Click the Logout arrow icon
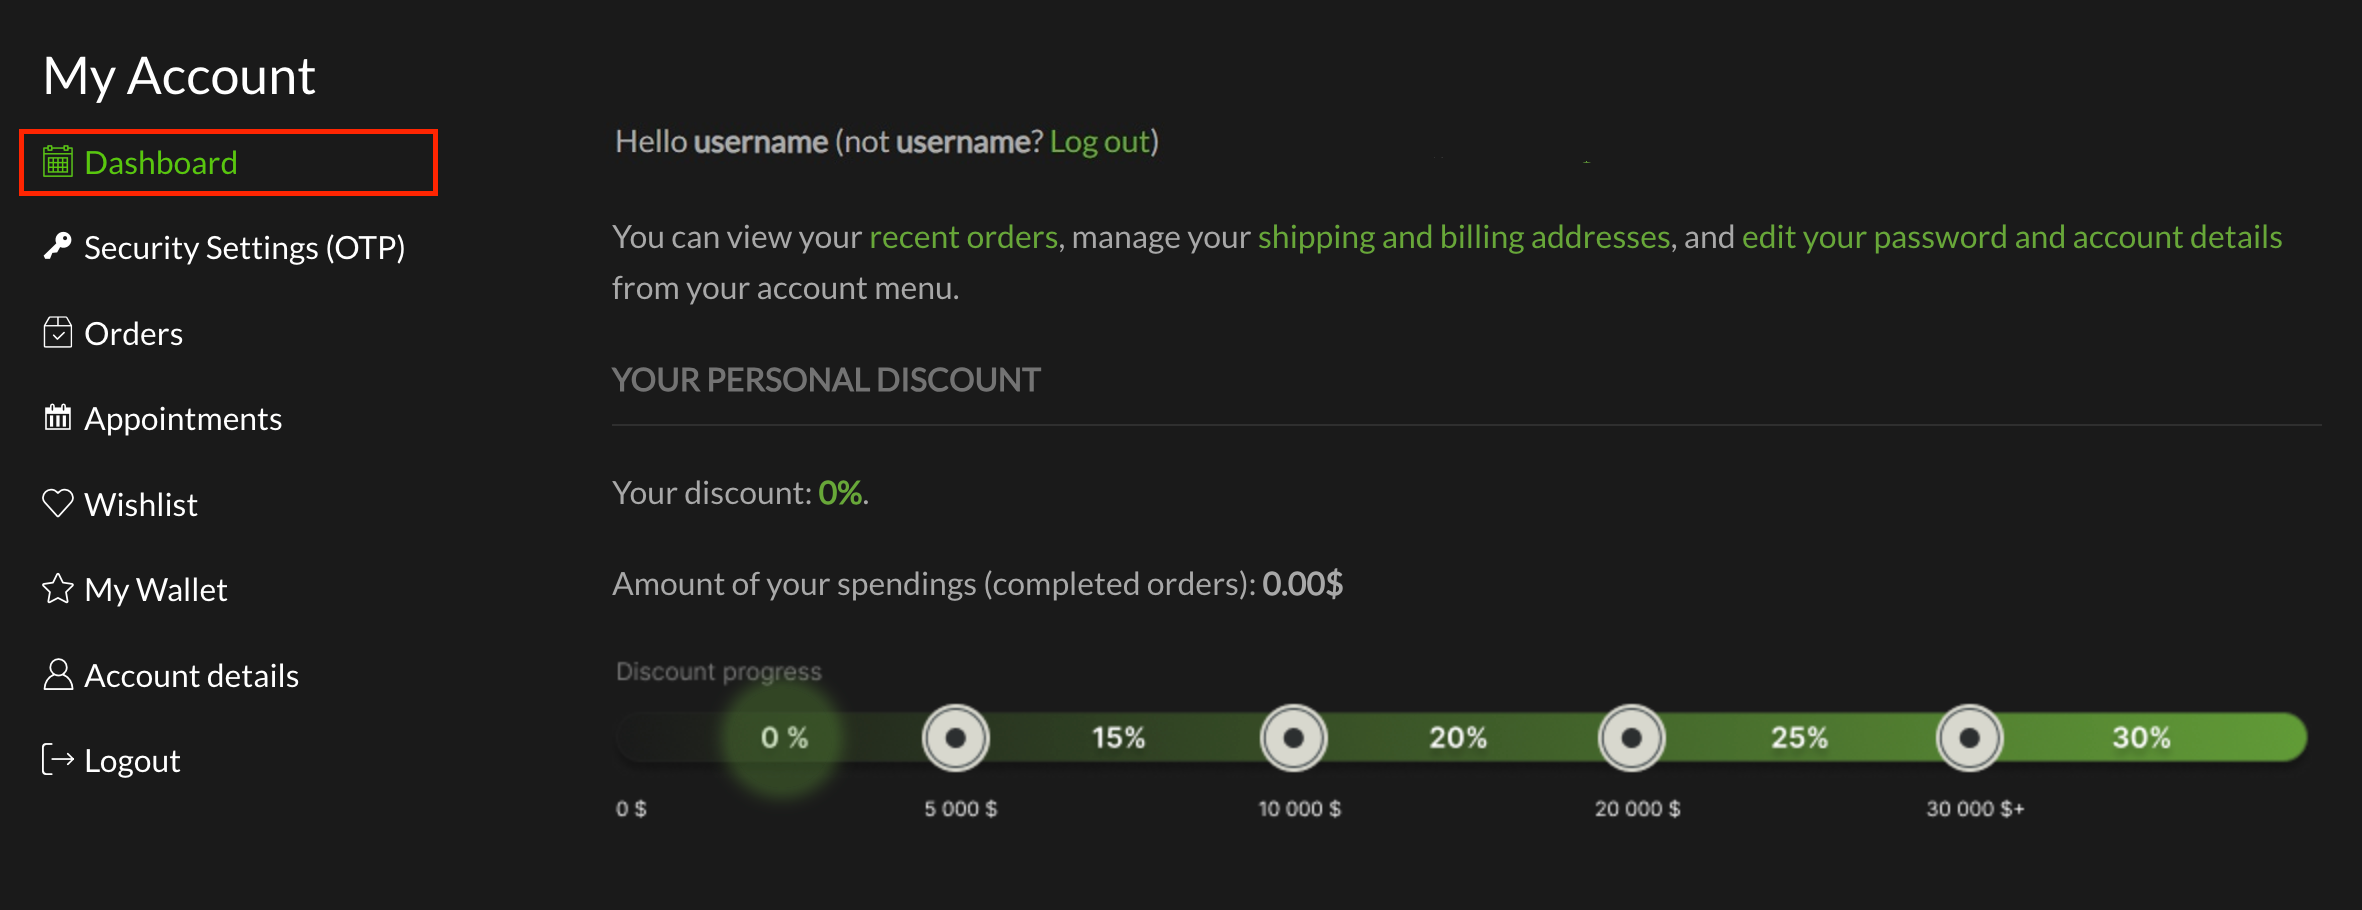2362x910 pixels. click(x=58, y=760)
